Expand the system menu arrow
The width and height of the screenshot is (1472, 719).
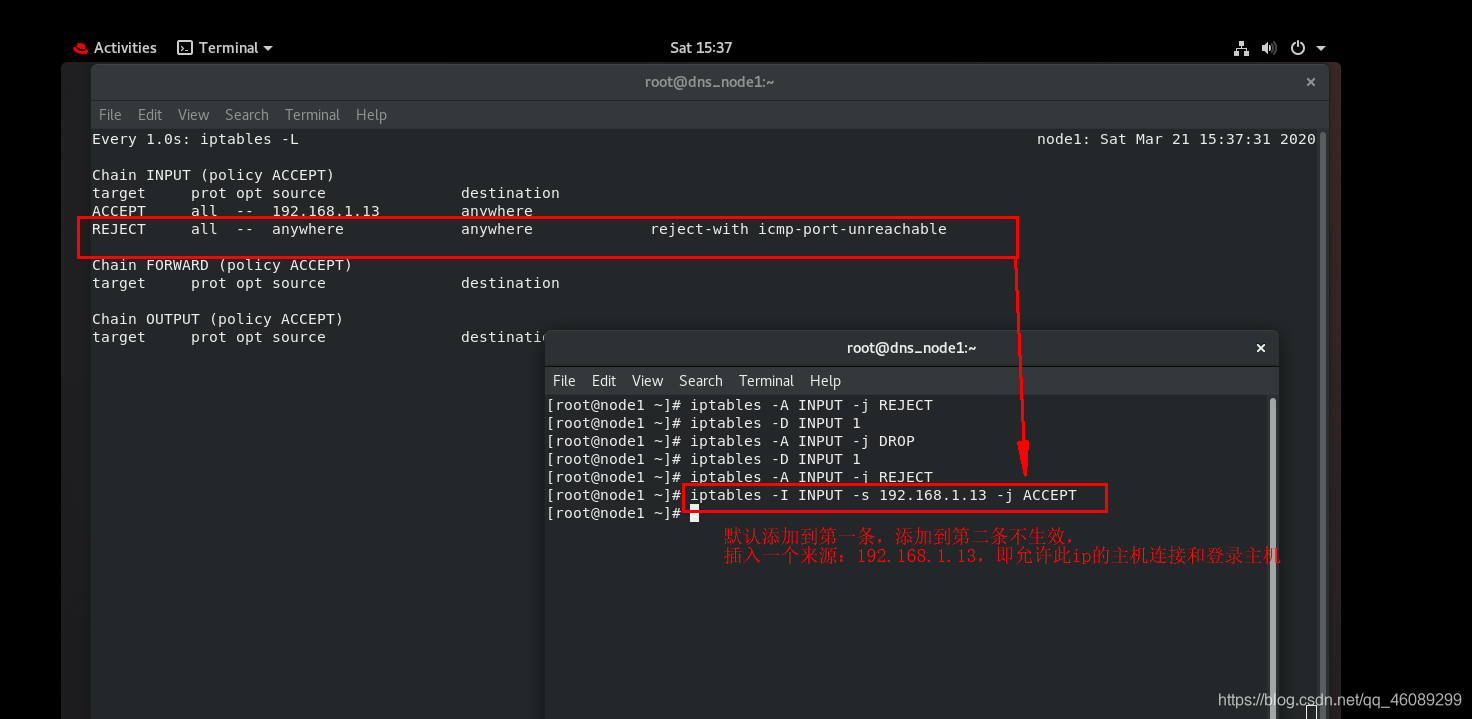click(x=1321, y=48)
